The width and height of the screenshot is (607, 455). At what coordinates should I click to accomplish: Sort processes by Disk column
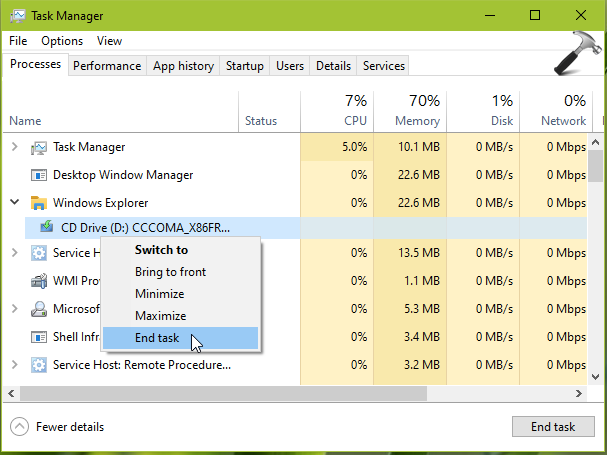tap(483, 112)
